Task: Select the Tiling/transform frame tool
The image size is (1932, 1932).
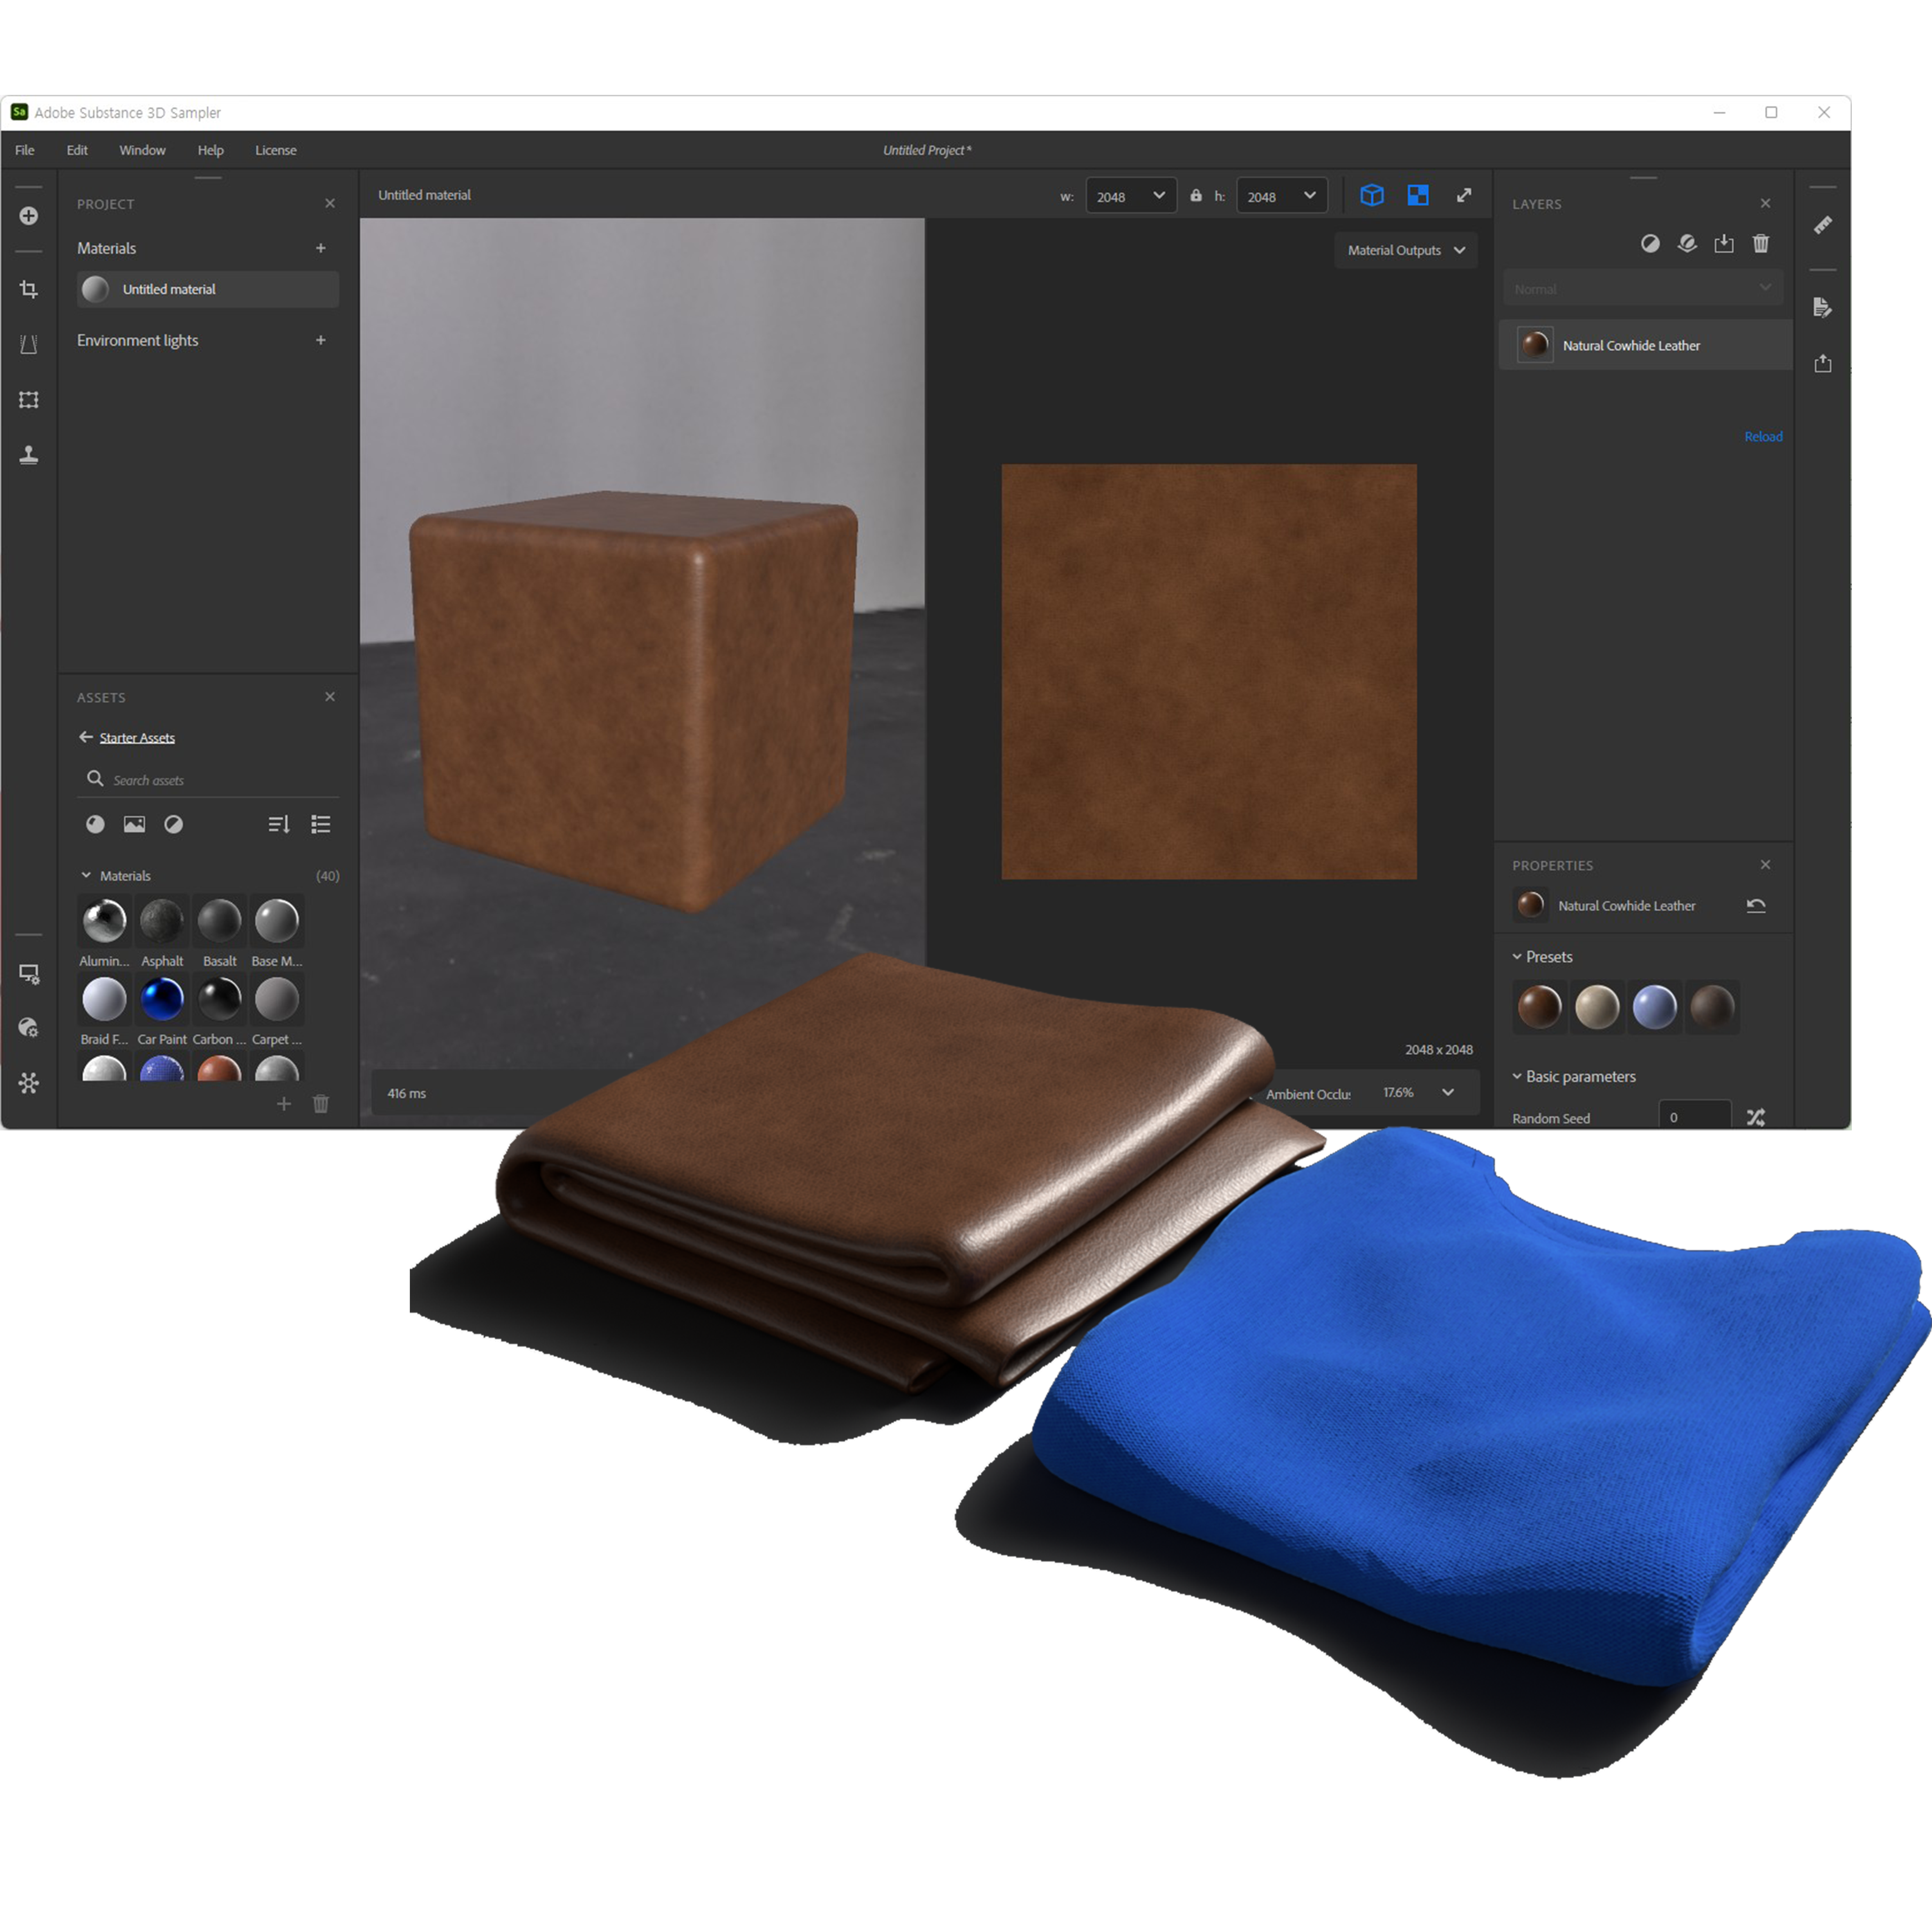Action: 29,399
